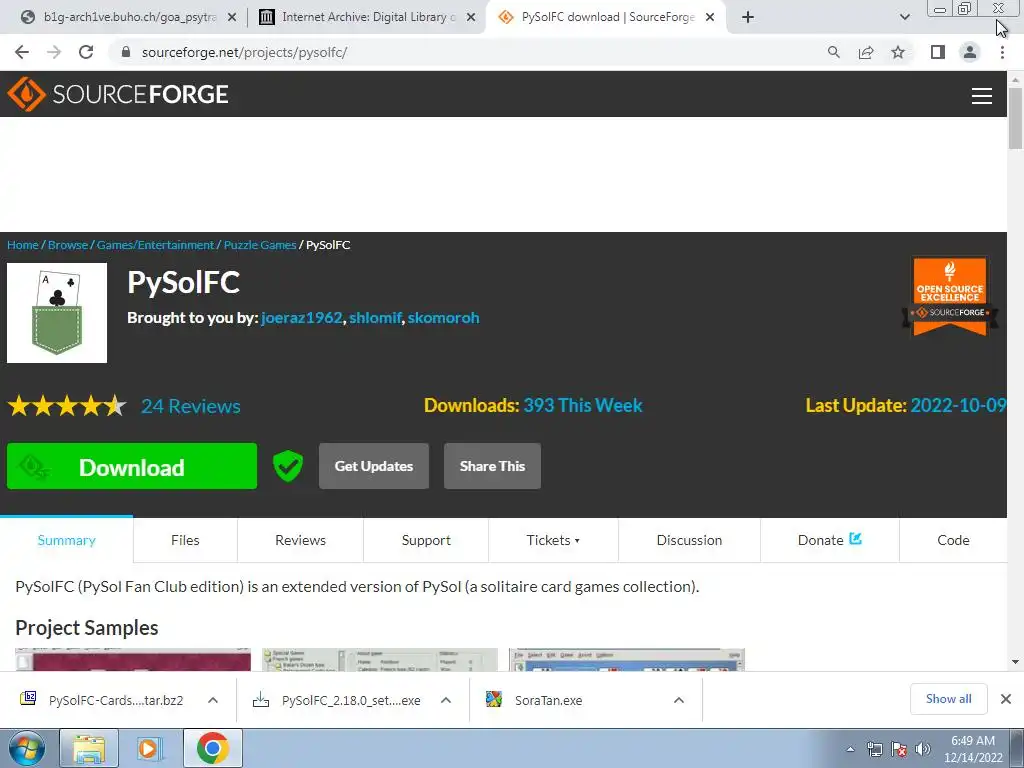This screenshot has width=1024, height=768.
Task: Click the zoom magnifier icon in address bar
Action: [x=833, y=52]
